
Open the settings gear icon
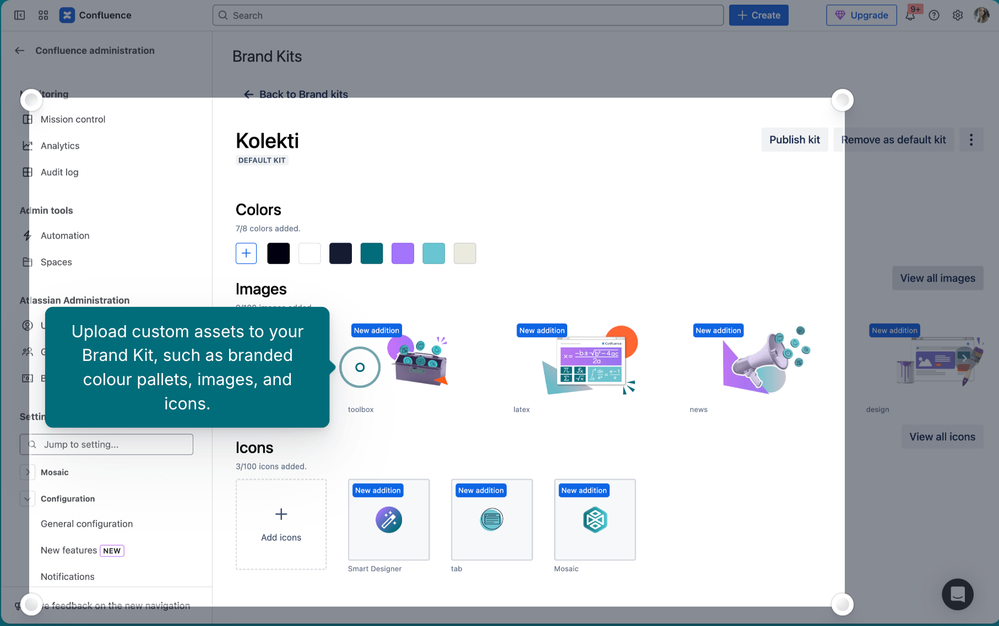pyautogui.click(x=958, y=15)
